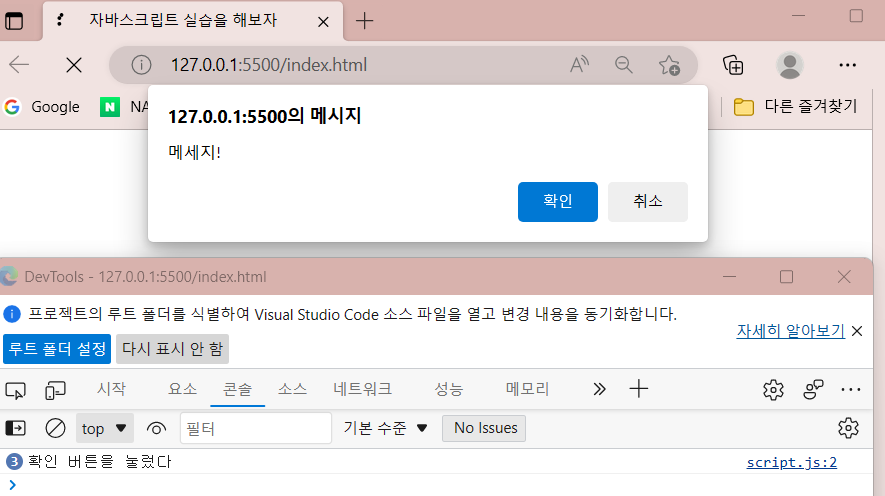This screenshot has width=885, height=496.
Task: Open the 메모리 tab
Action: [x=527, y=389]
